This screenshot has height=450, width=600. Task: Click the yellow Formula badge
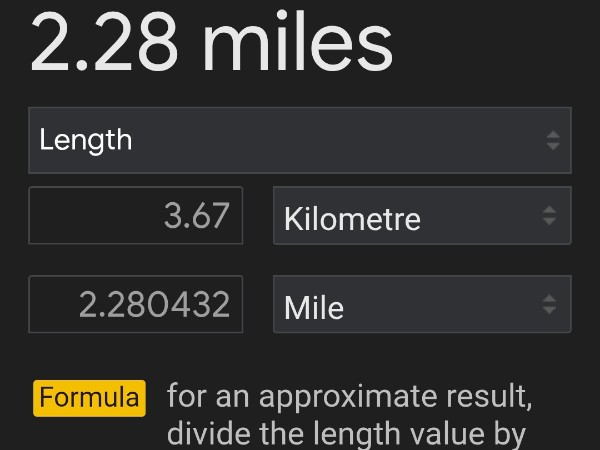[x=89, y=398]
